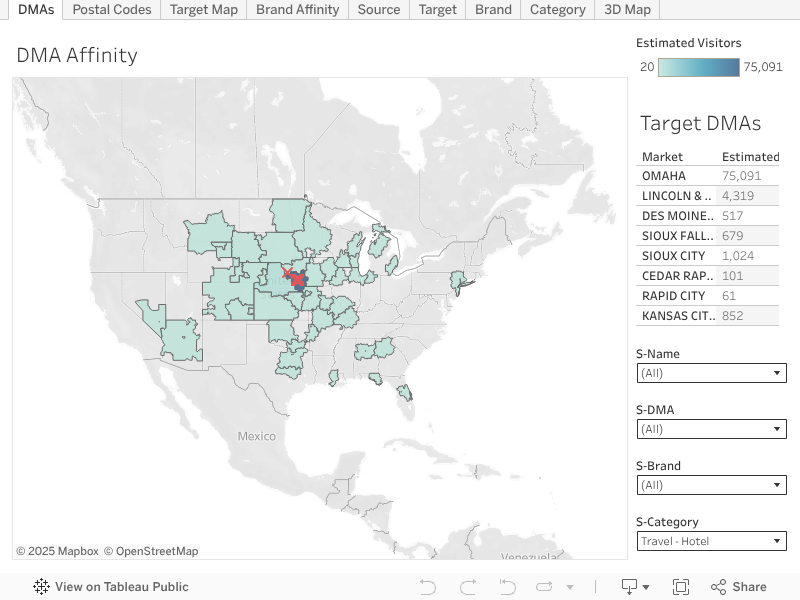Click the Revert icon in toolbar
The image size is (800, 600).
(x=507, y=587)
